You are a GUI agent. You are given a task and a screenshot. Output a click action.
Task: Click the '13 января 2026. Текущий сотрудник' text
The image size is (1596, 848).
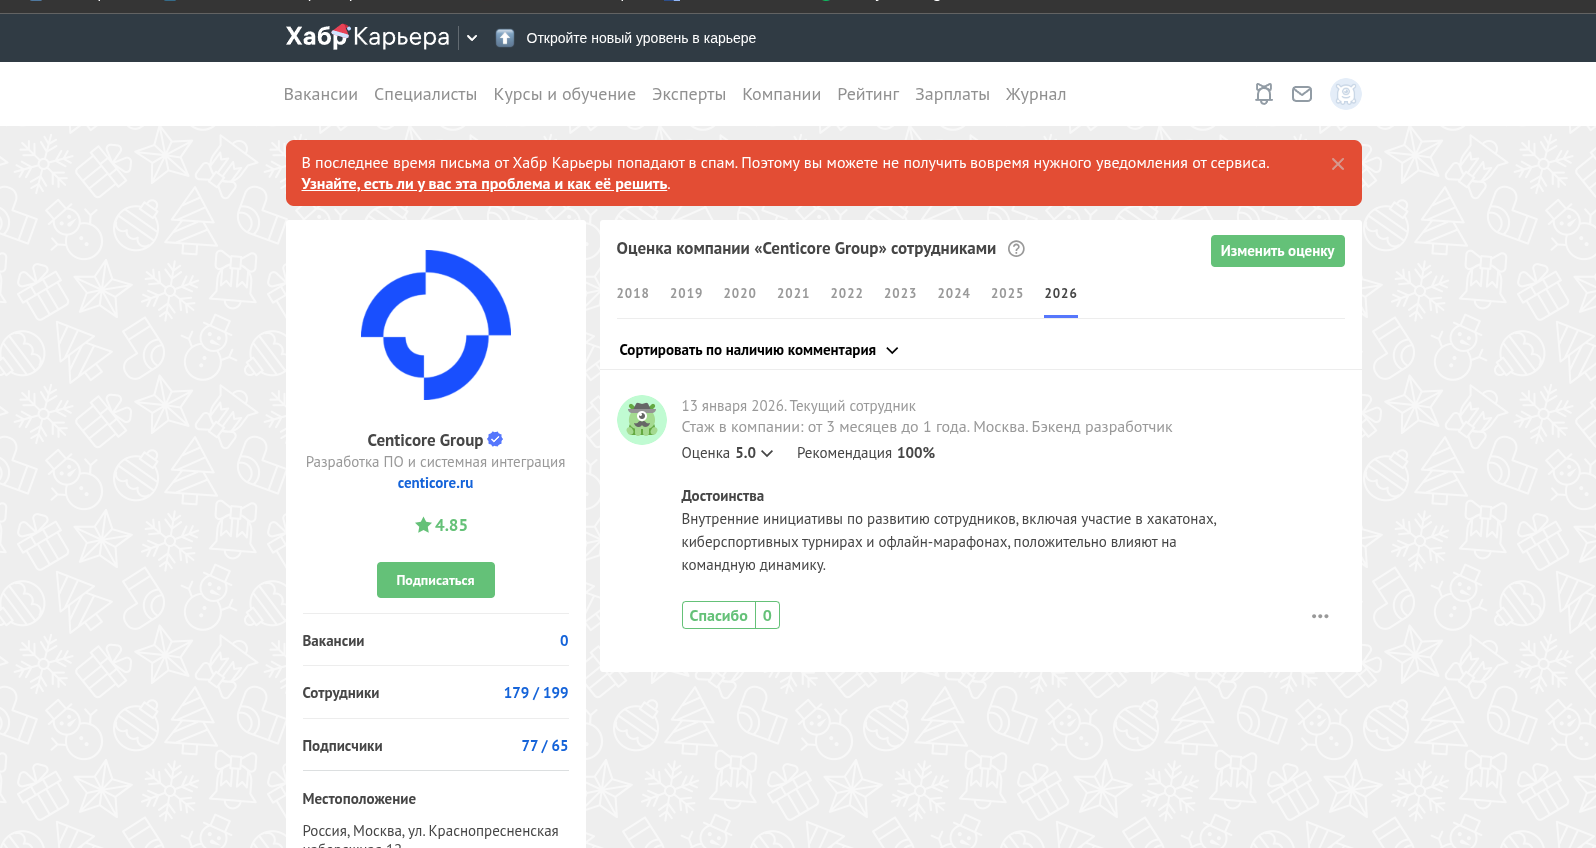[798, 406]
